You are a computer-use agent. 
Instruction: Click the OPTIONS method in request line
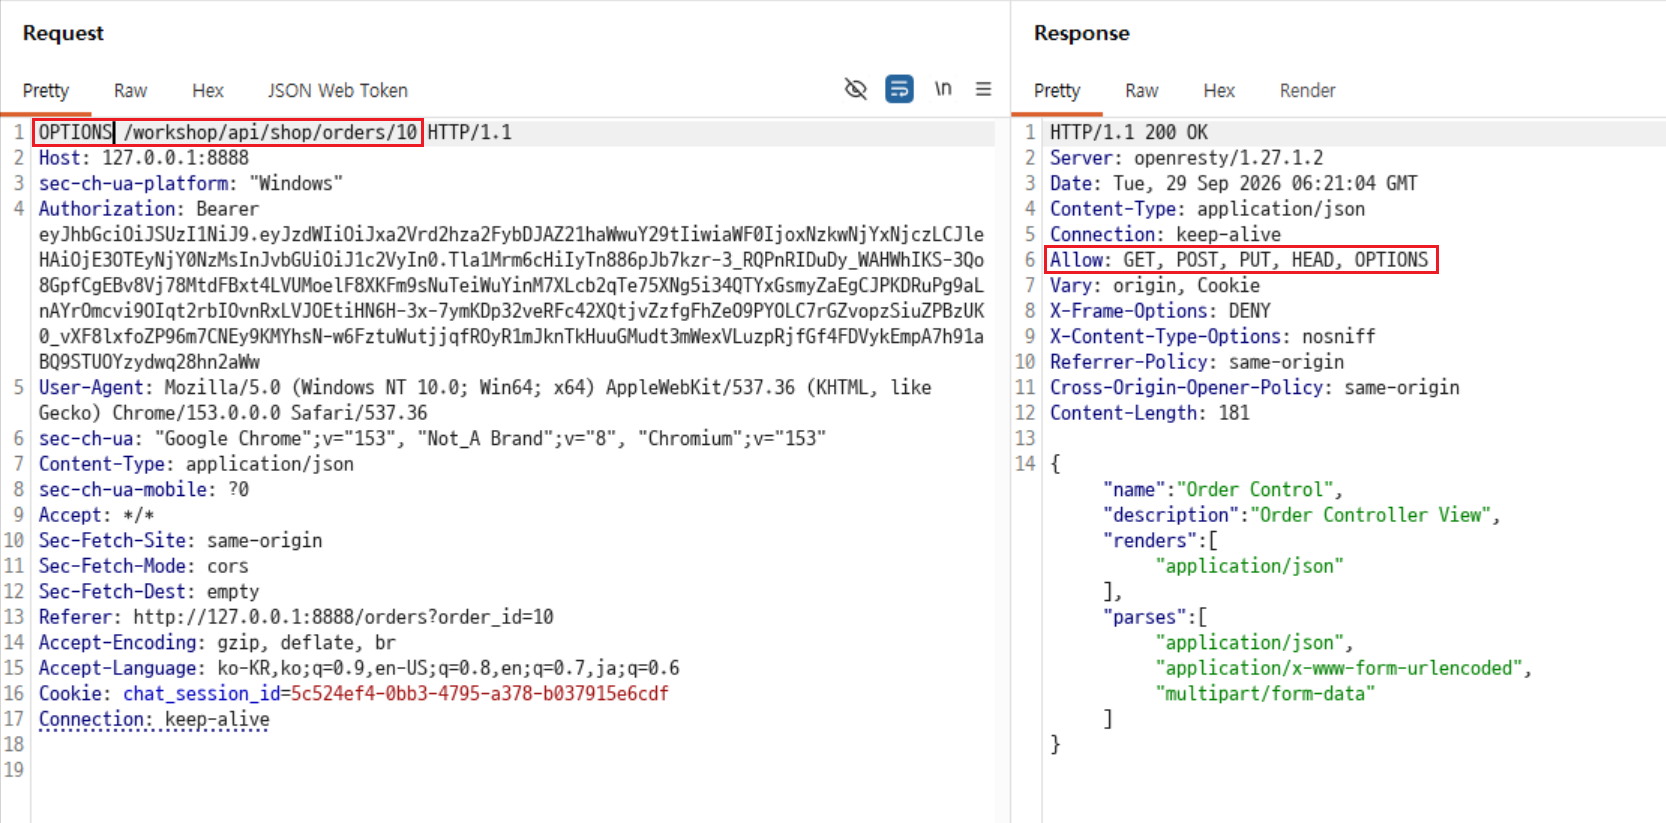click(75, 132)
